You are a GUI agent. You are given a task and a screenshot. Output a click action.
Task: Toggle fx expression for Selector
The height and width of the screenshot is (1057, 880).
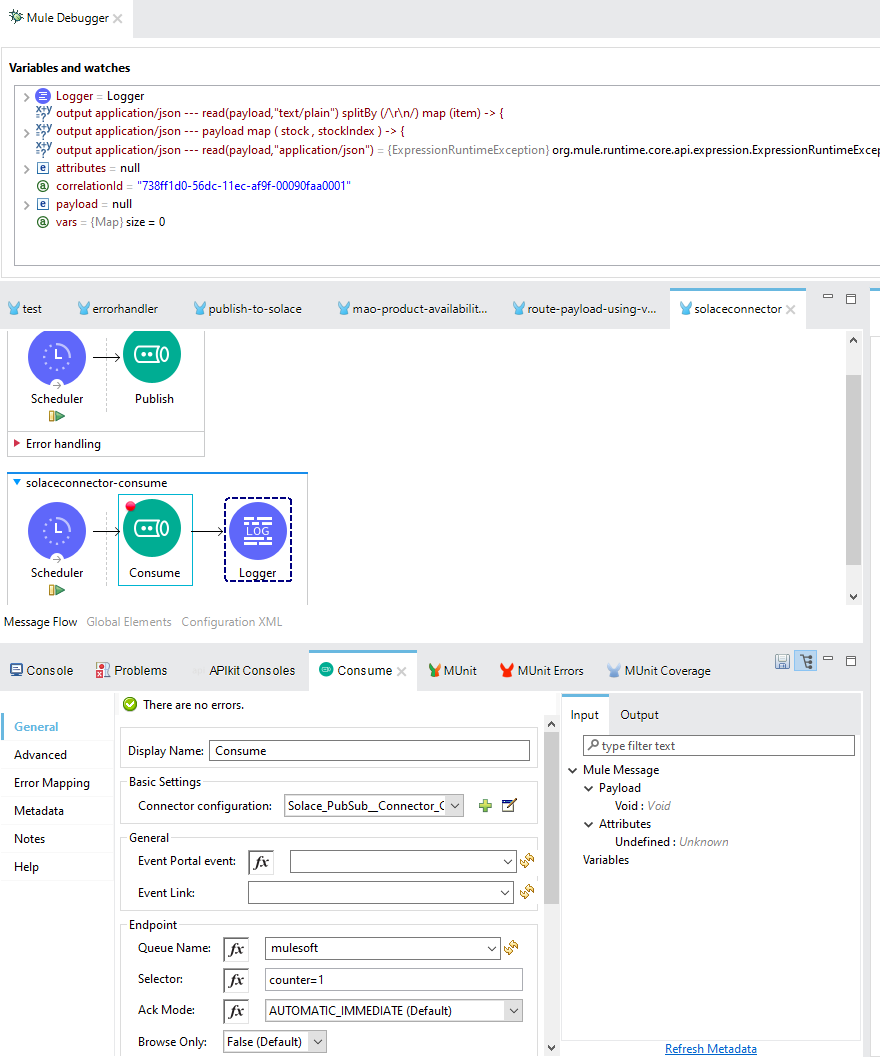pos(236,979)
